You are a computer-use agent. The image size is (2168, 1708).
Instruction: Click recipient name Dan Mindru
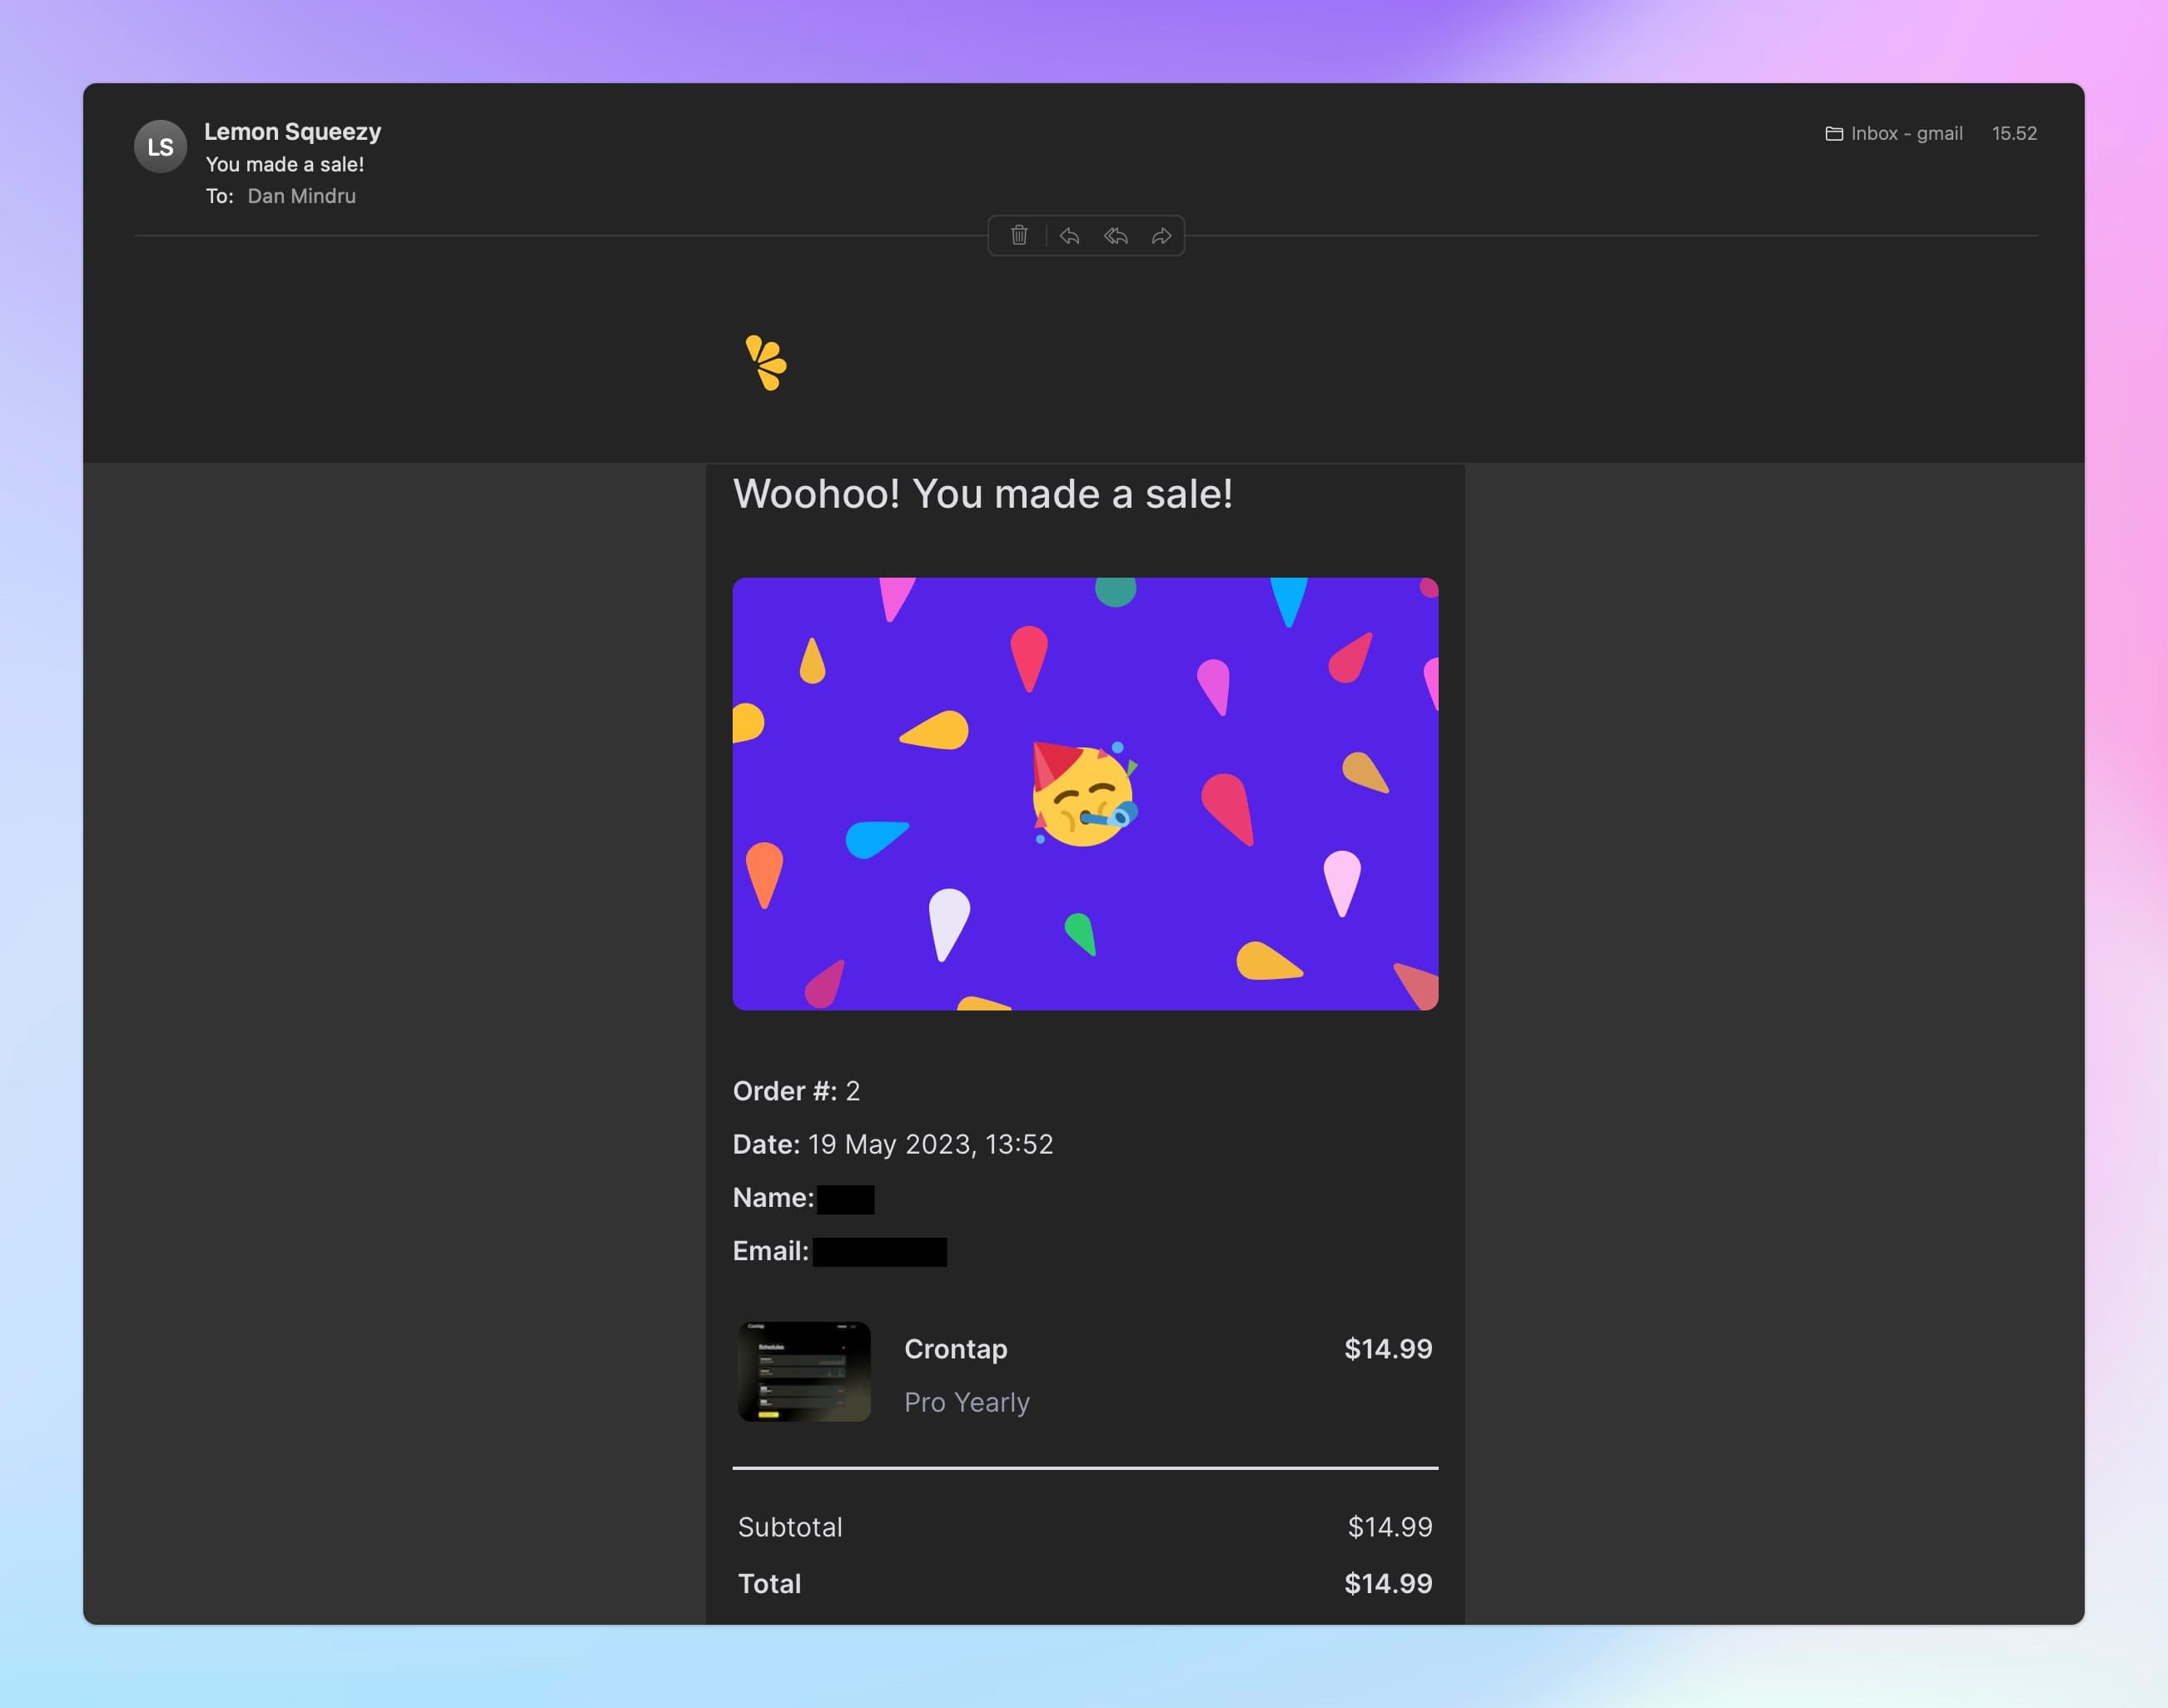pyautogui.click(x=302, y=196)
